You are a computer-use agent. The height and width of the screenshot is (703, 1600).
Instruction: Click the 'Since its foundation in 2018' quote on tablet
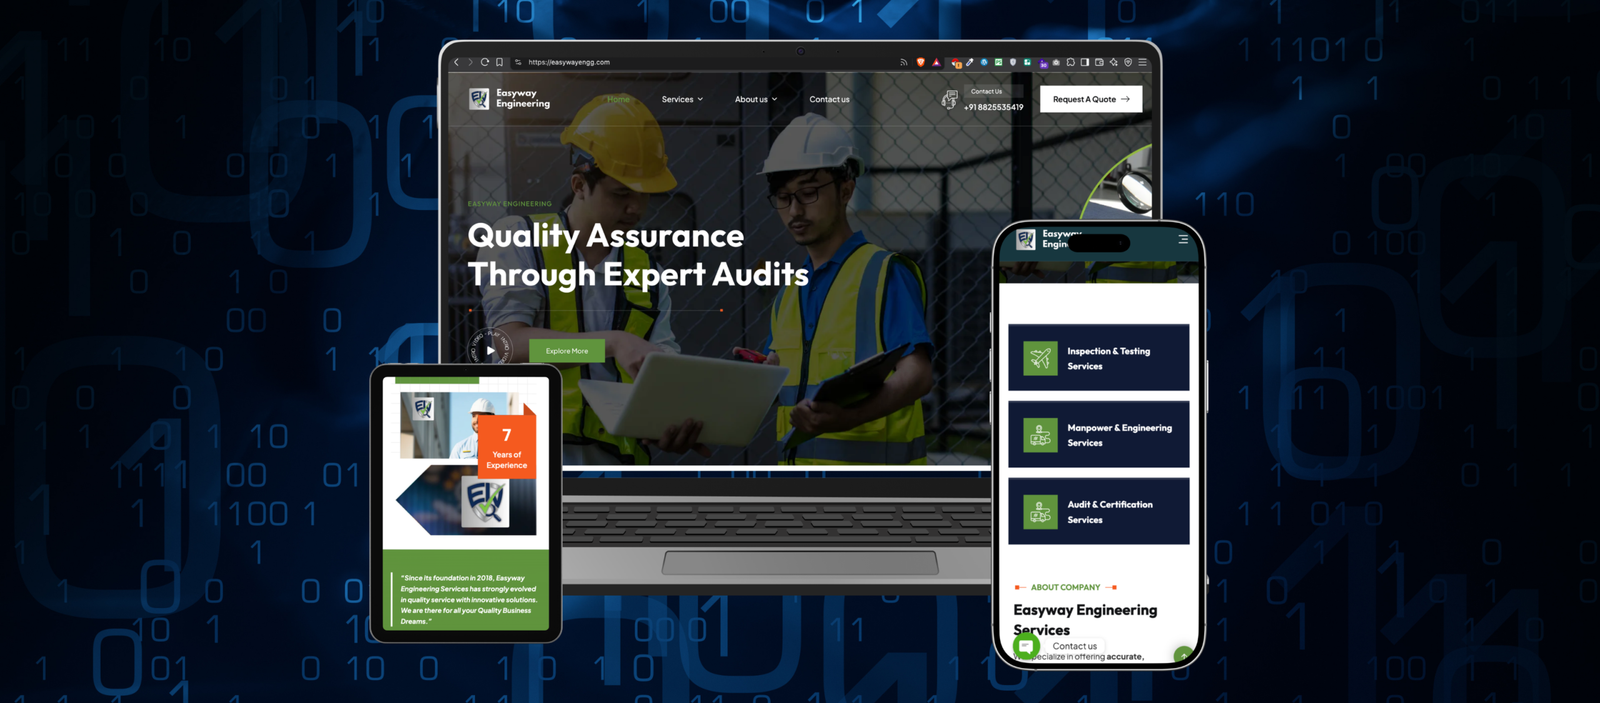468,599
